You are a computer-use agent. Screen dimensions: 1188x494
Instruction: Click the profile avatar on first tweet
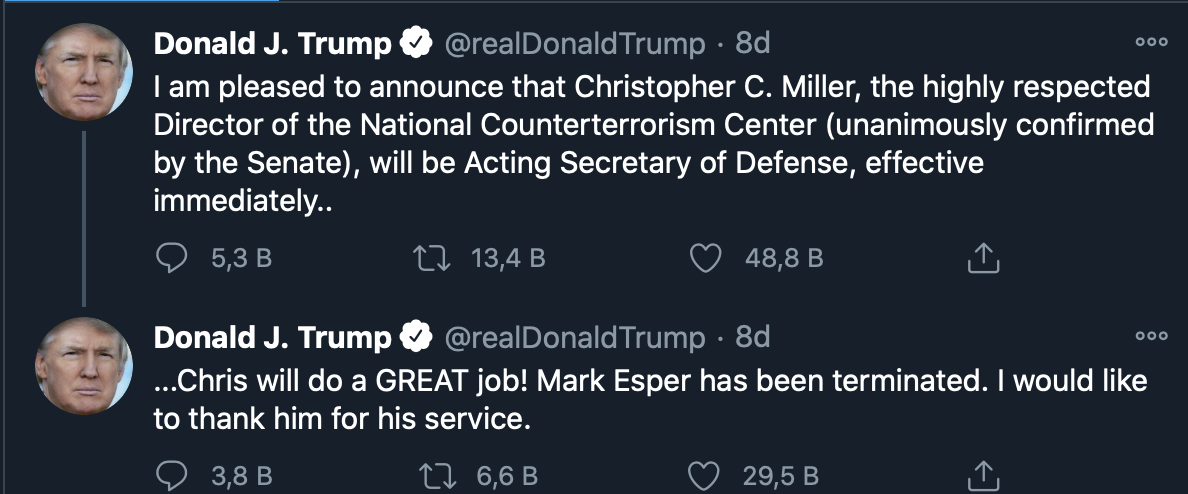(x=84, y=72)
